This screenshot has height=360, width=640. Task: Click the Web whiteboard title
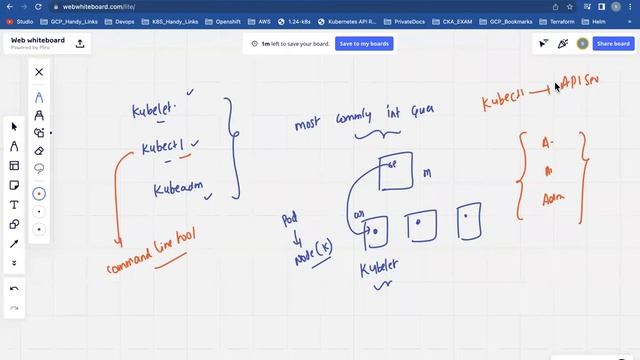point(38,40)
